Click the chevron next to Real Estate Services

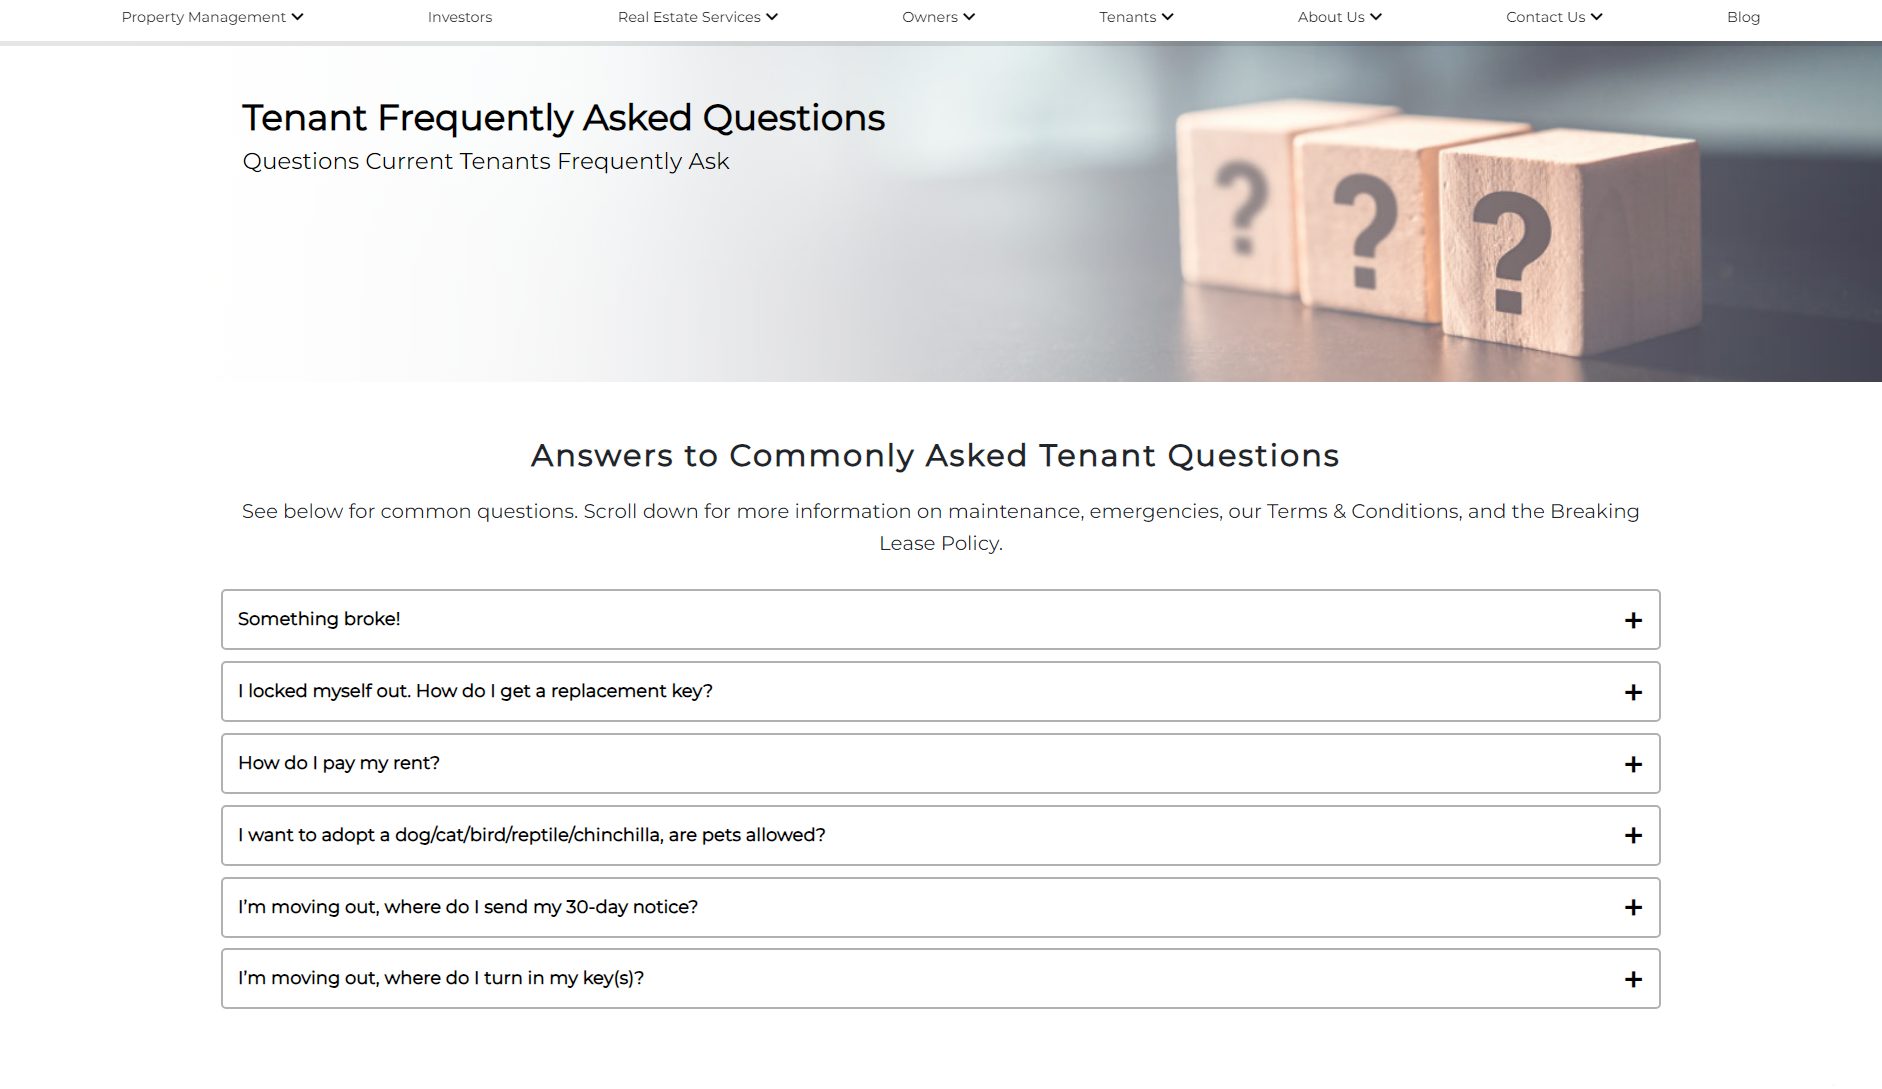[772, 17]
